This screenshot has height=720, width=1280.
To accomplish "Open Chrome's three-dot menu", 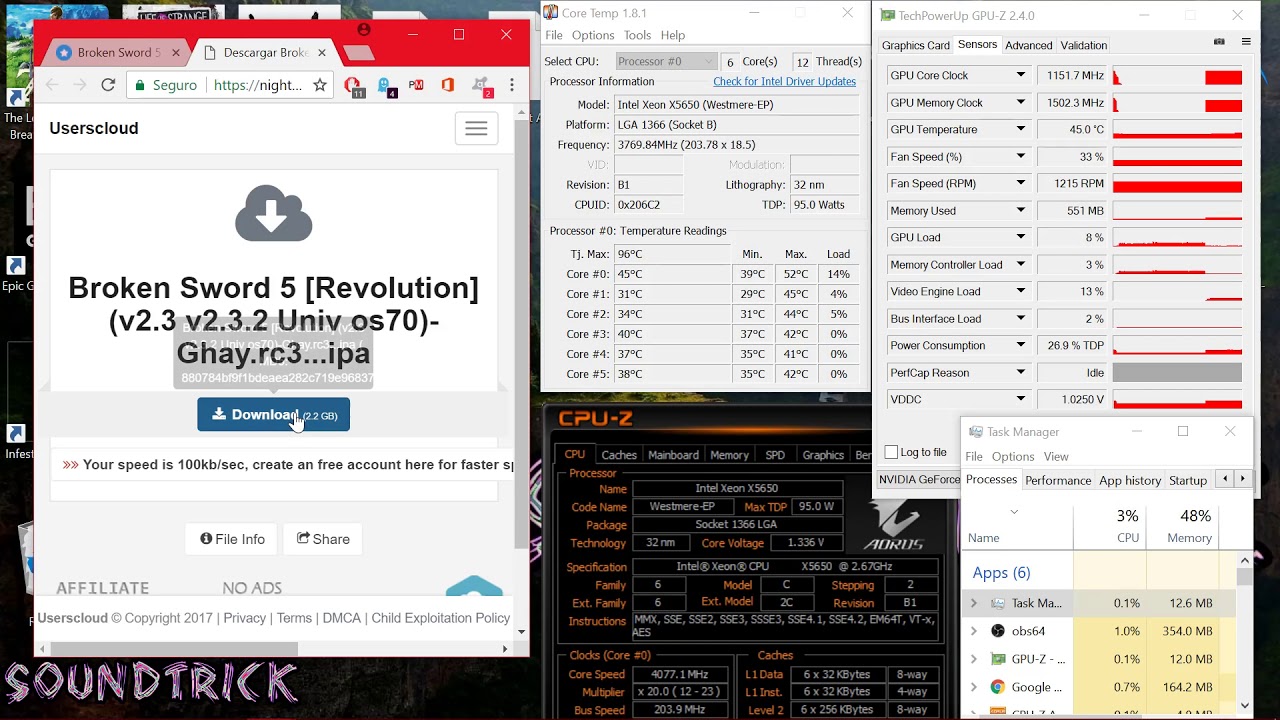I will [512, 85].
